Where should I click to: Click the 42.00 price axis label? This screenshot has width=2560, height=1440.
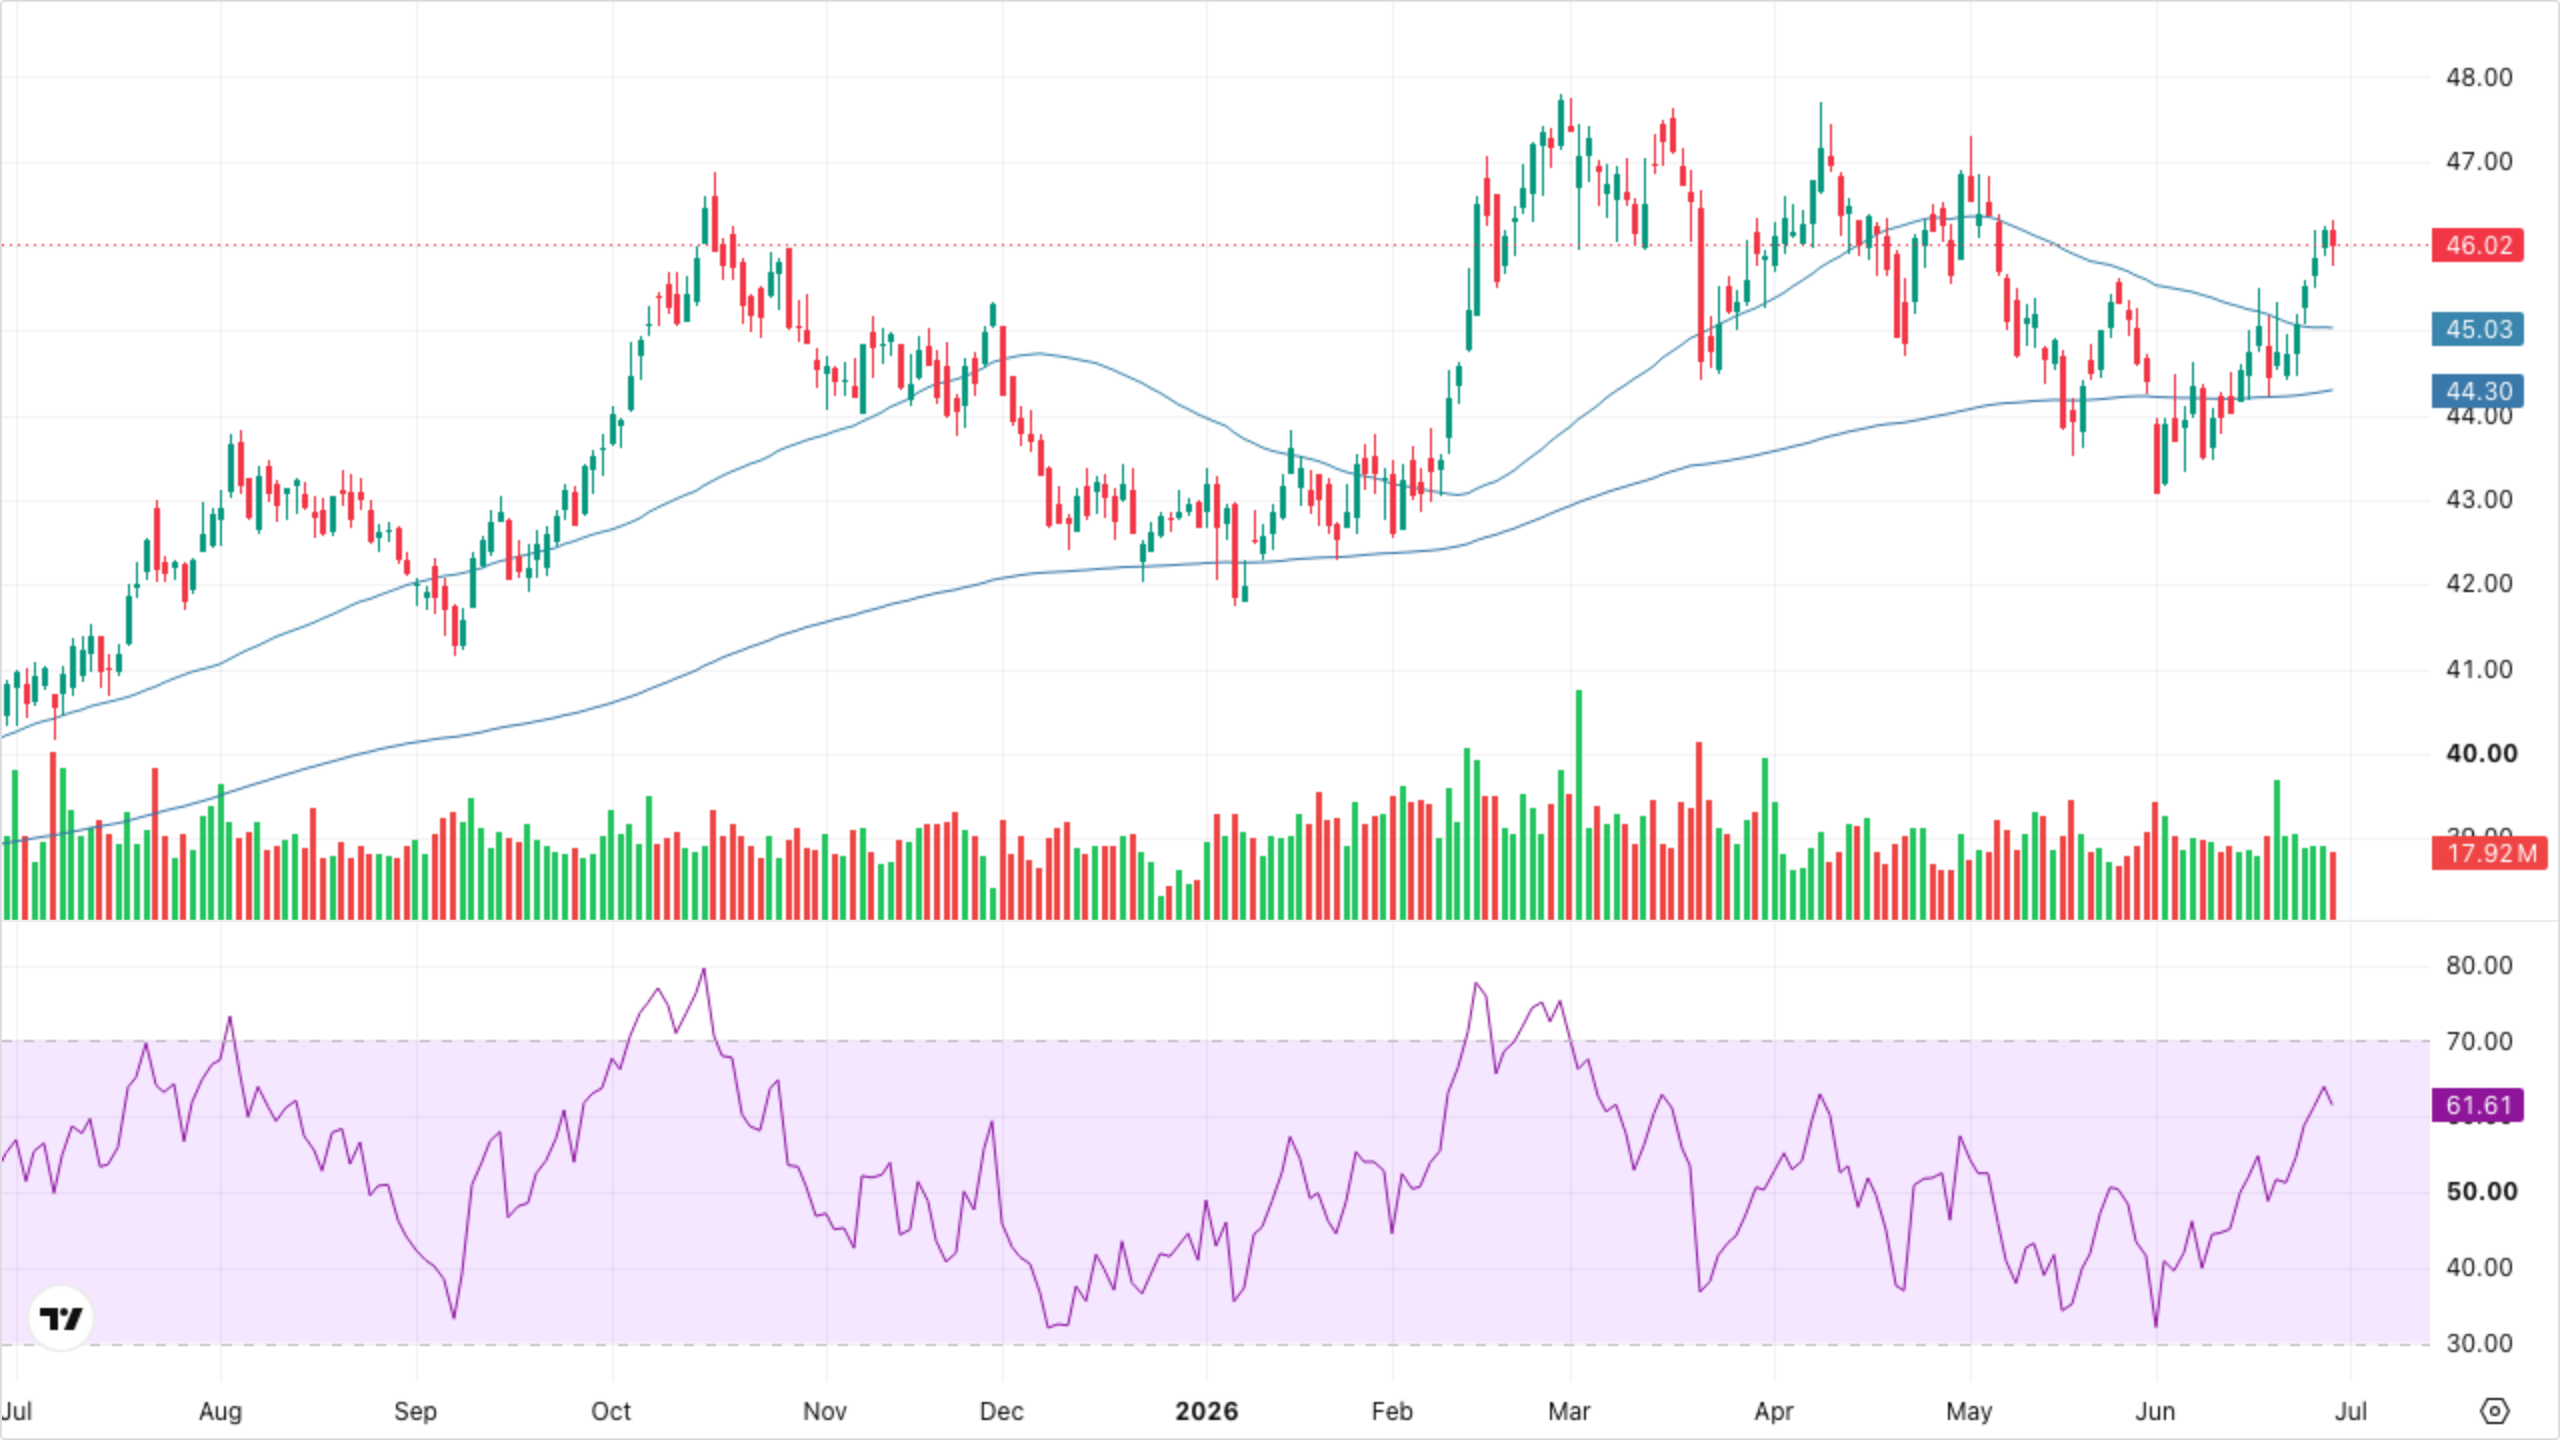click(2479, 583)
